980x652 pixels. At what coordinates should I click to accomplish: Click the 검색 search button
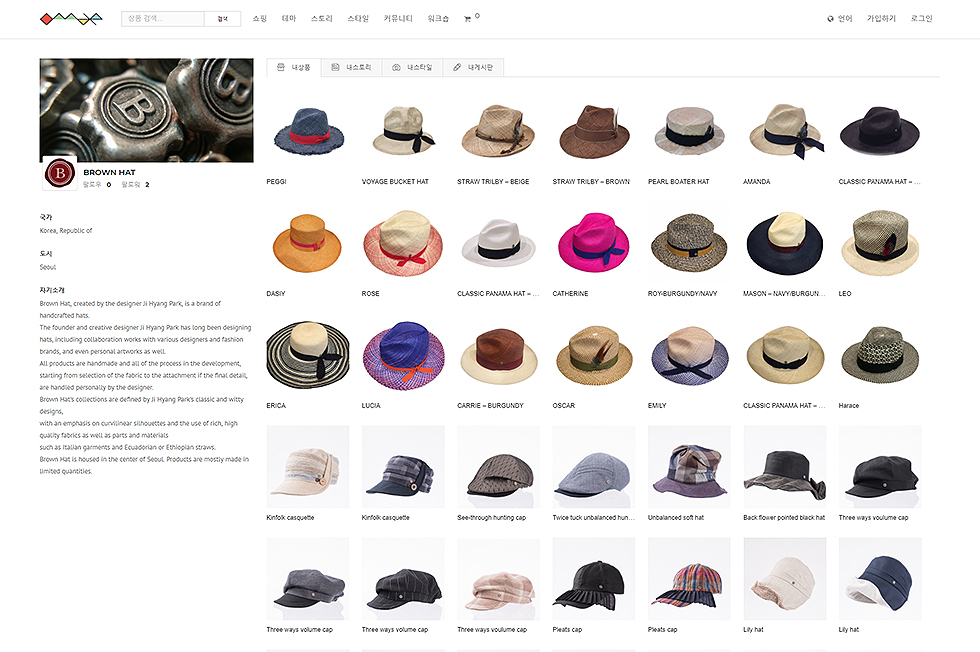click(x=222, y=19)
